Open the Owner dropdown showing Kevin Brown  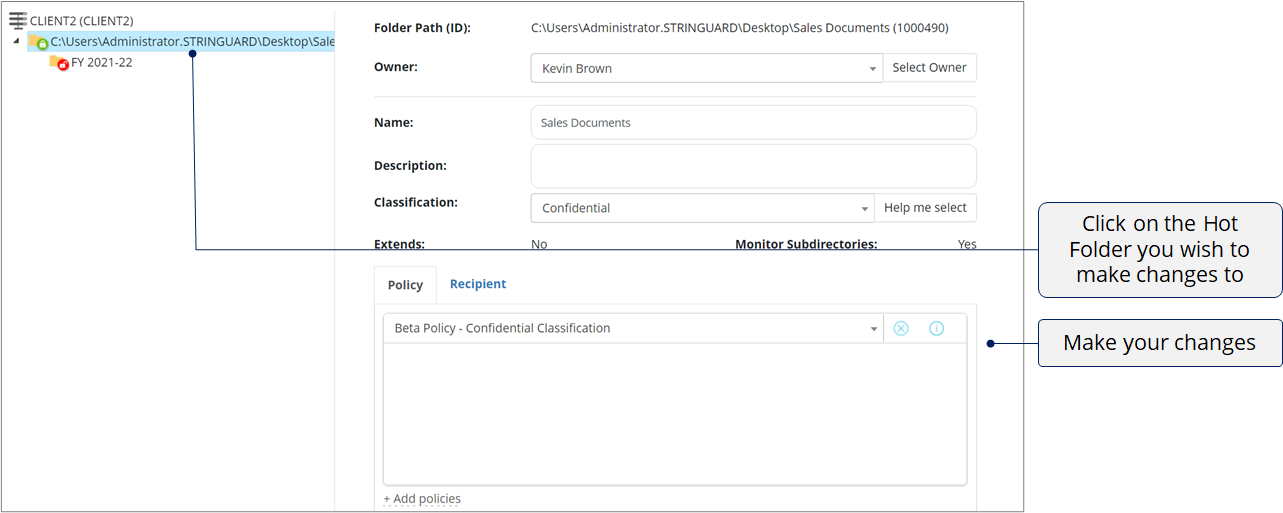706,68
